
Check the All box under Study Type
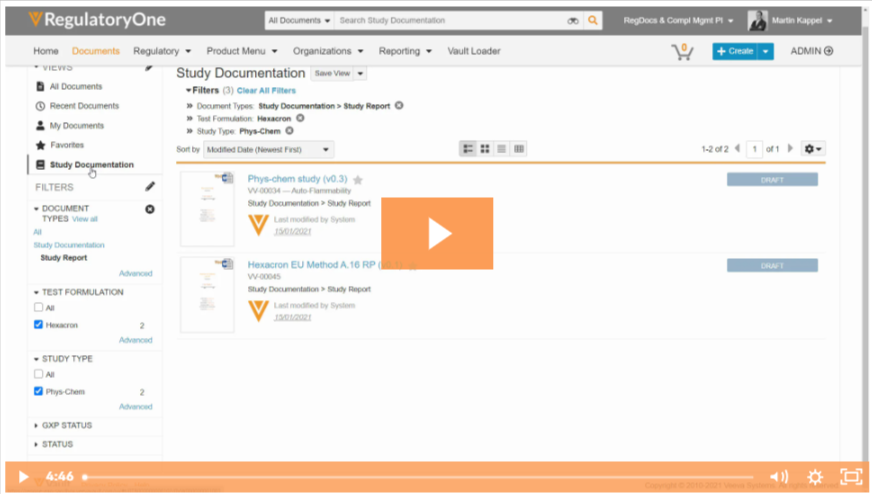pyautogui.click(x=39, y=374)
